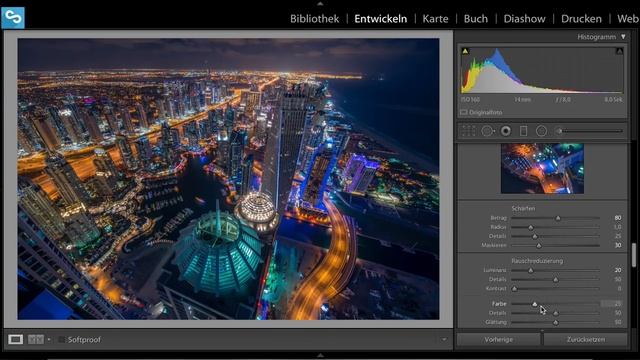Switch to Loupe view mode

click(16, 339)
